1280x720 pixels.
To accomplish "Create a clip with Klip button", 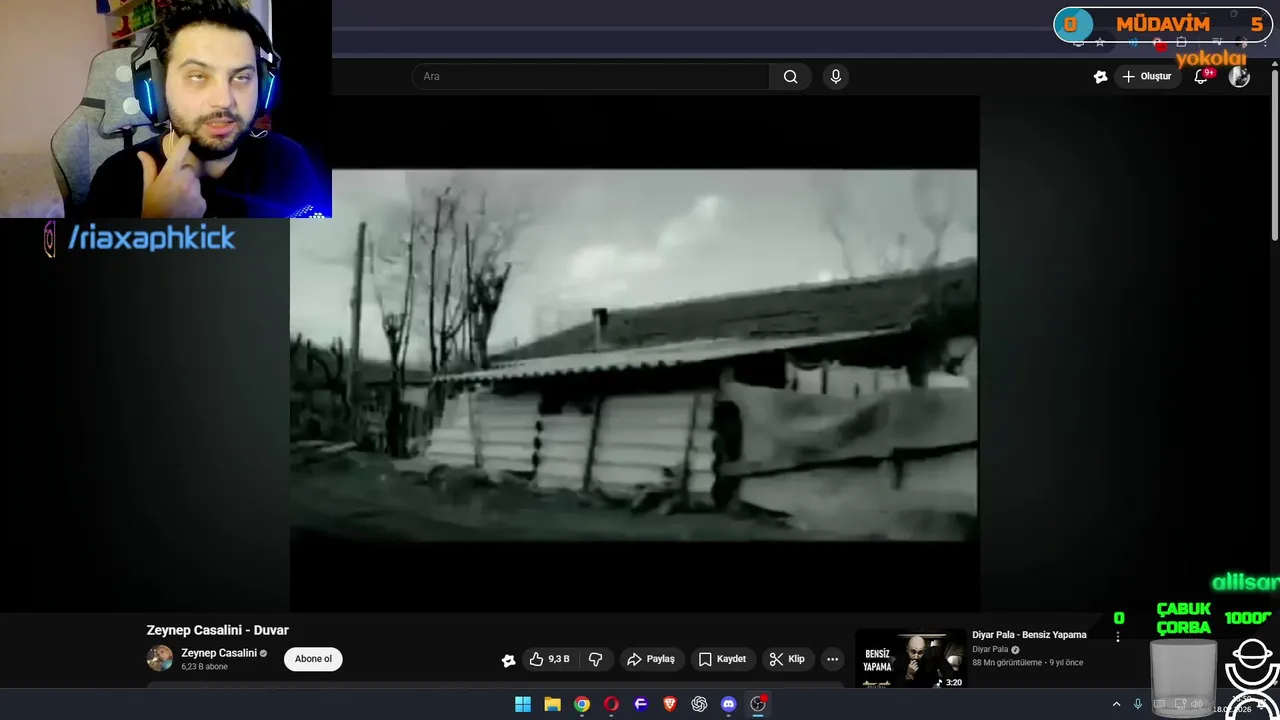I will 787,659.
